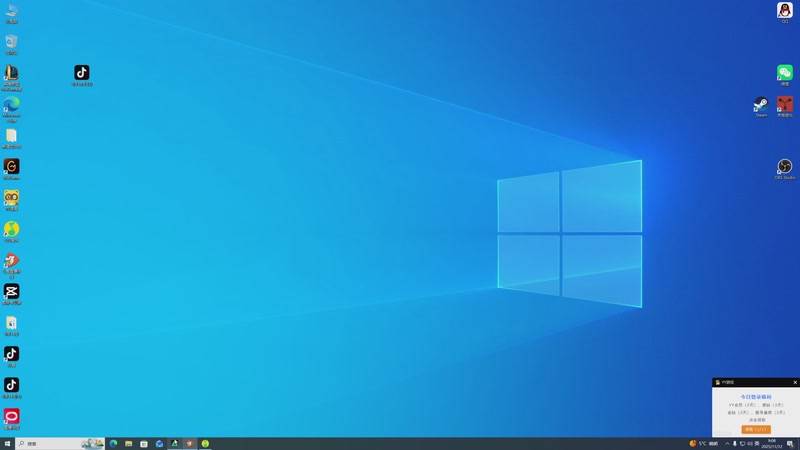800x450 pixels.
Task: Open the QQ penguin desktop icon
Action: click(785, 12)
